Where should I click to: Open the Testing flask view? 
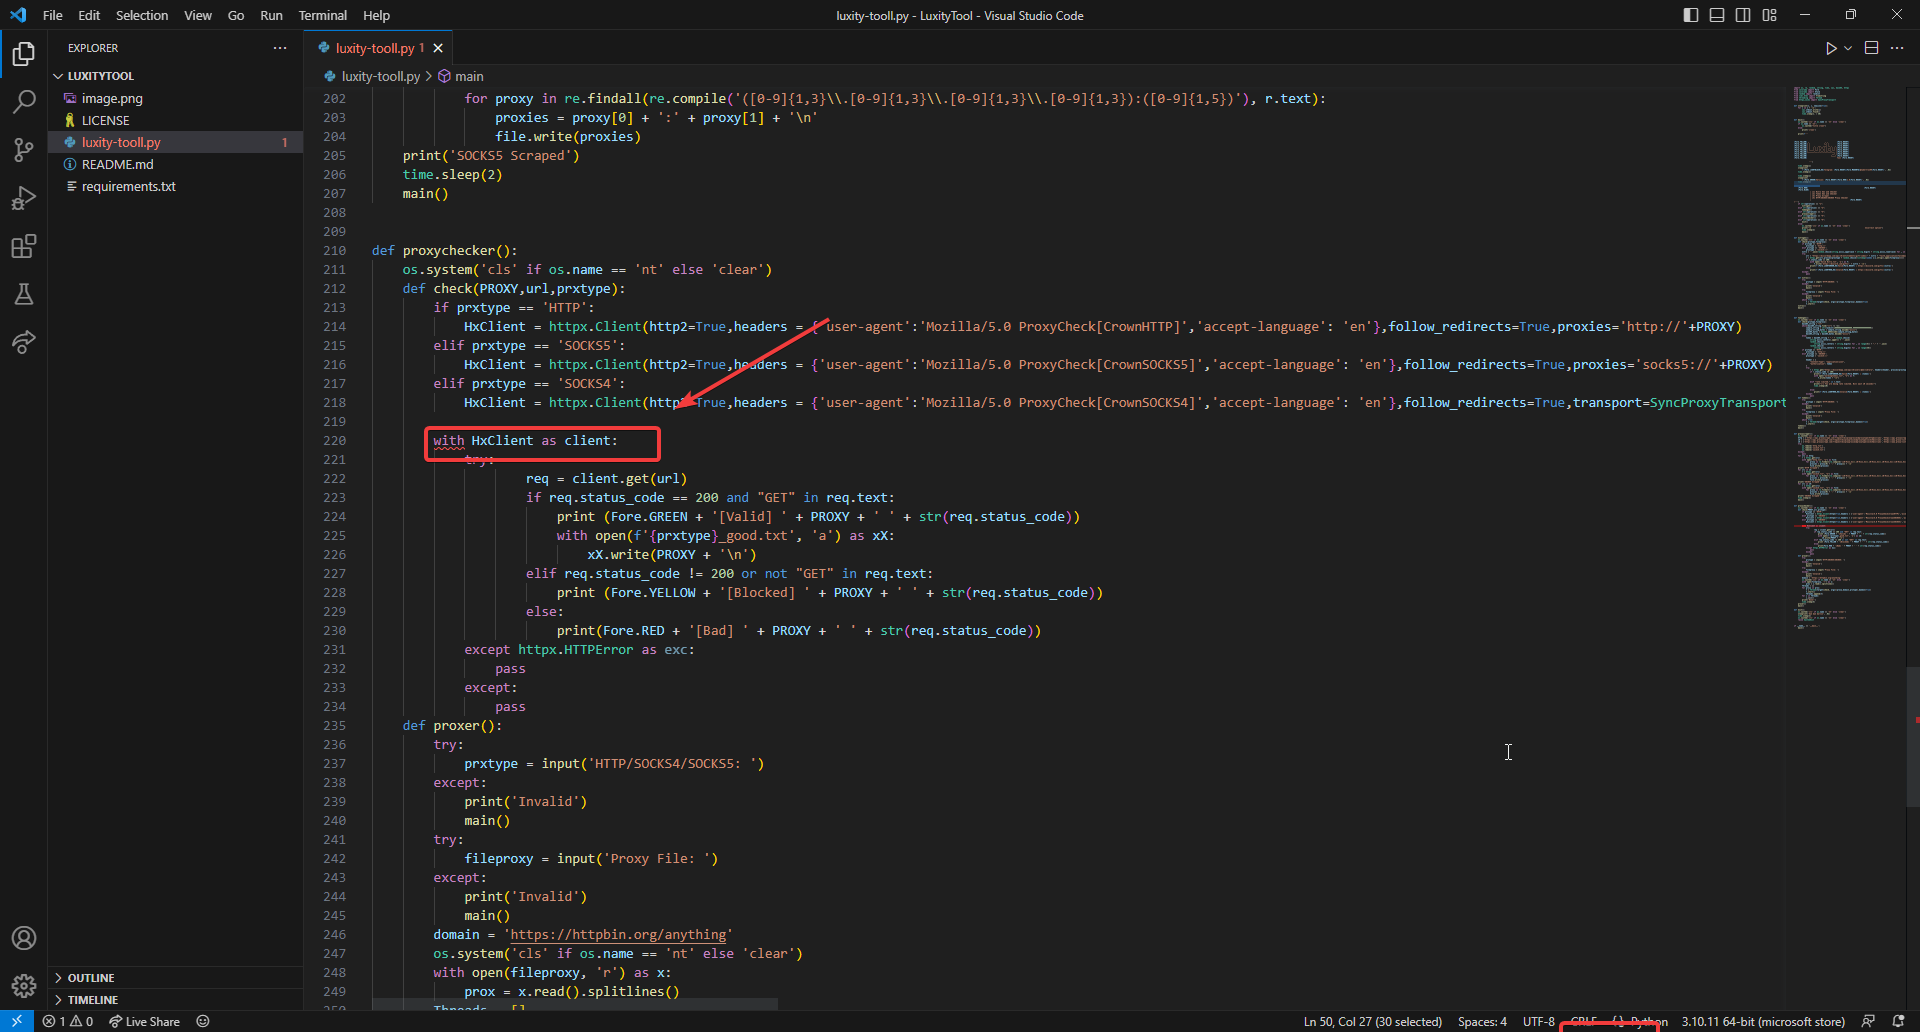click(x=24, y=294)
